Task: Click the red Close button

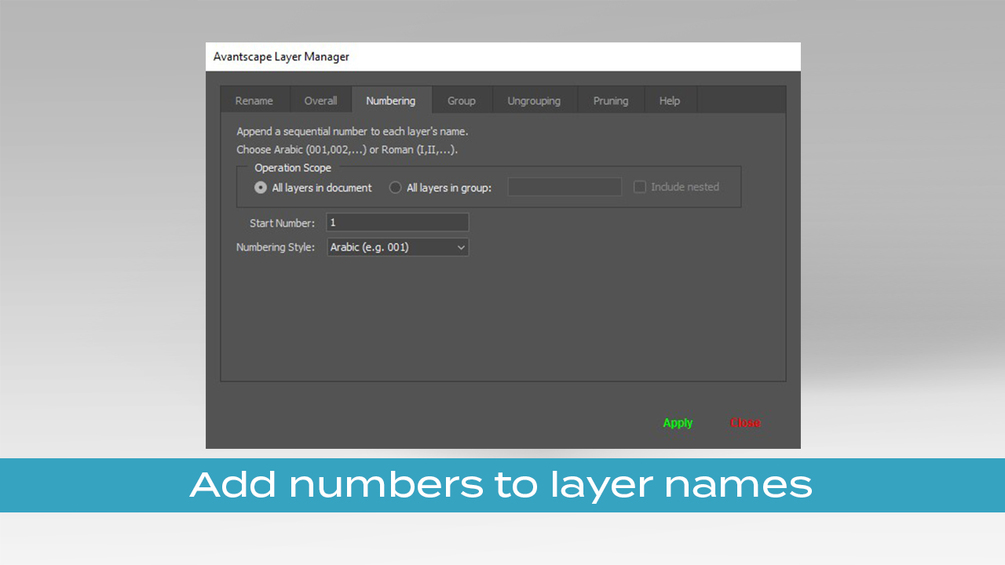Action: [745, 423]
